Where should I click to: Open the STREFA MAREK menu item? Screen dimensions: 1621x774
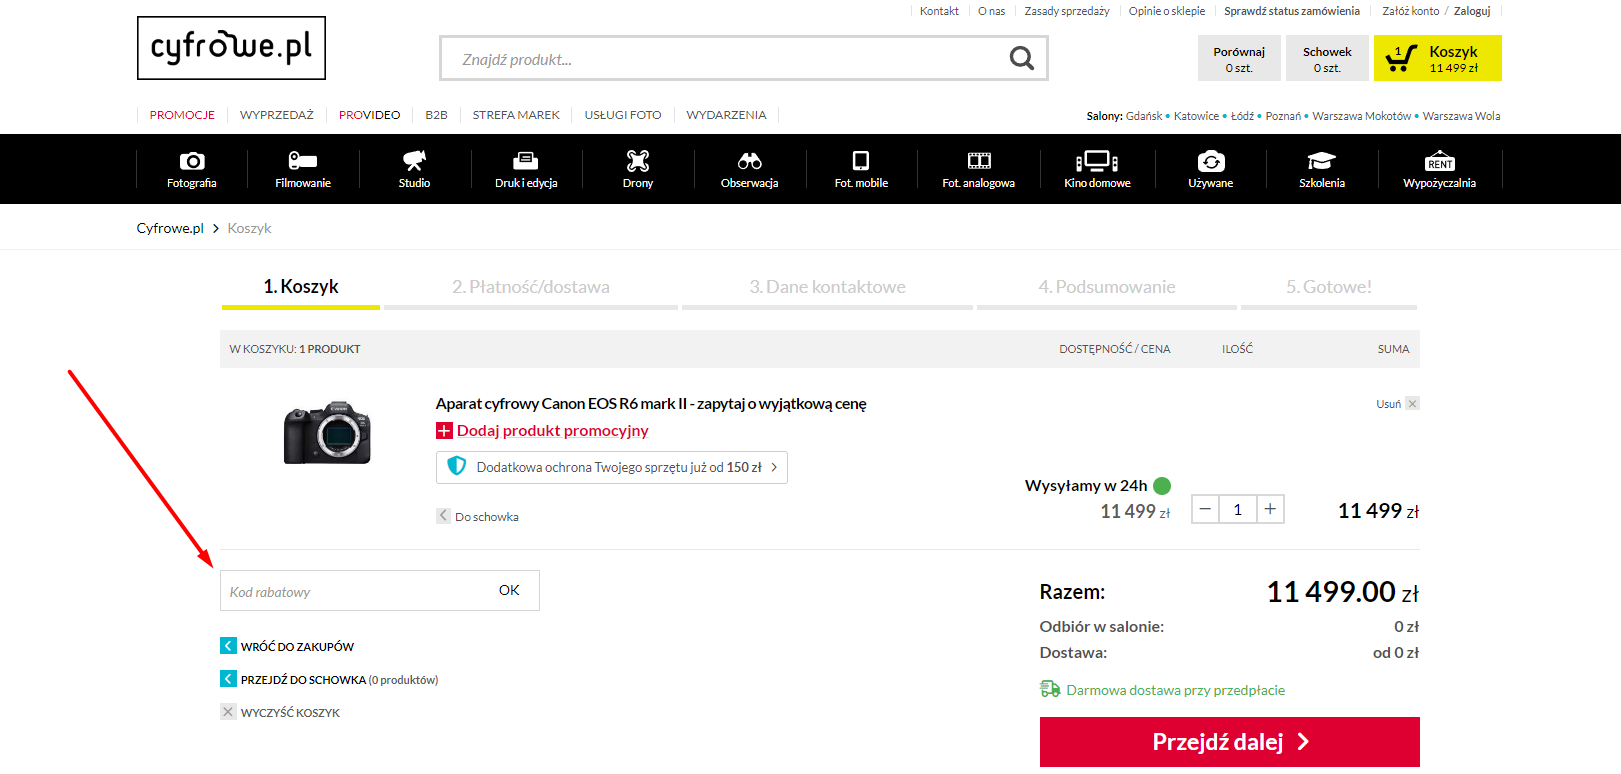[x=516, y=115]
